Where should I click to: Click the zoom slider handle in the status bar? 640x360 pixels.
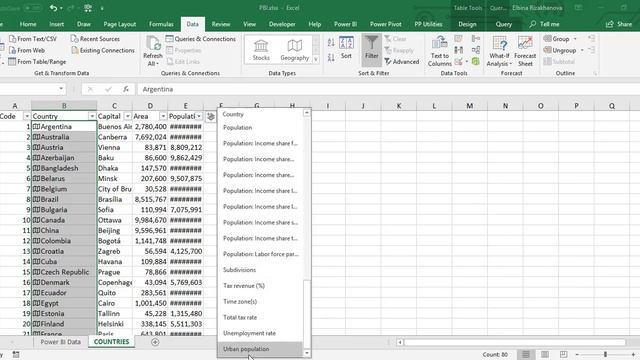[606, 354]
